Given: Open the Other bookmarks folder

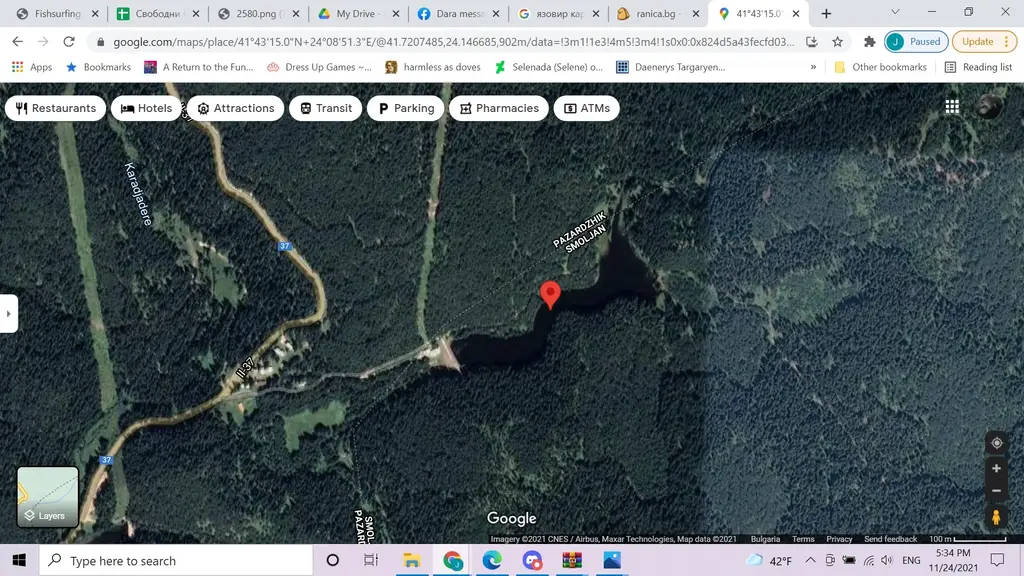Looking at the screenshot, I should [x=881, y=67].
